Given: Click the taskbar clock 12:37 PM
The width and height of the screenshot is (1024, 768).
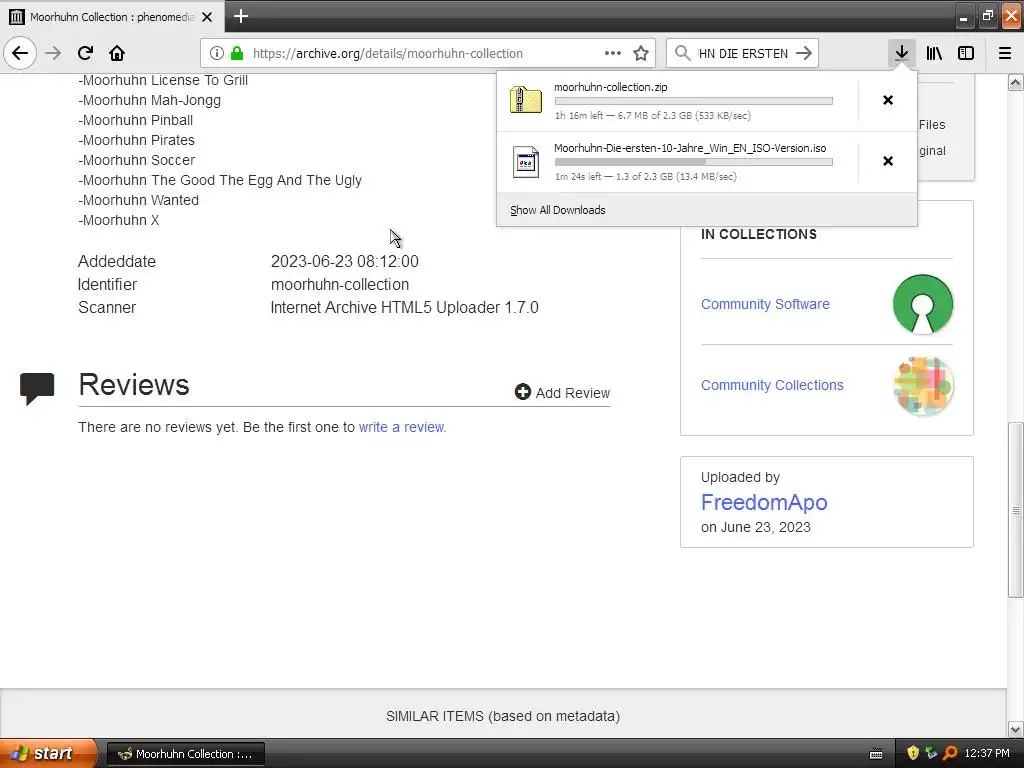Looking at the screenshot, I should 987,754.
